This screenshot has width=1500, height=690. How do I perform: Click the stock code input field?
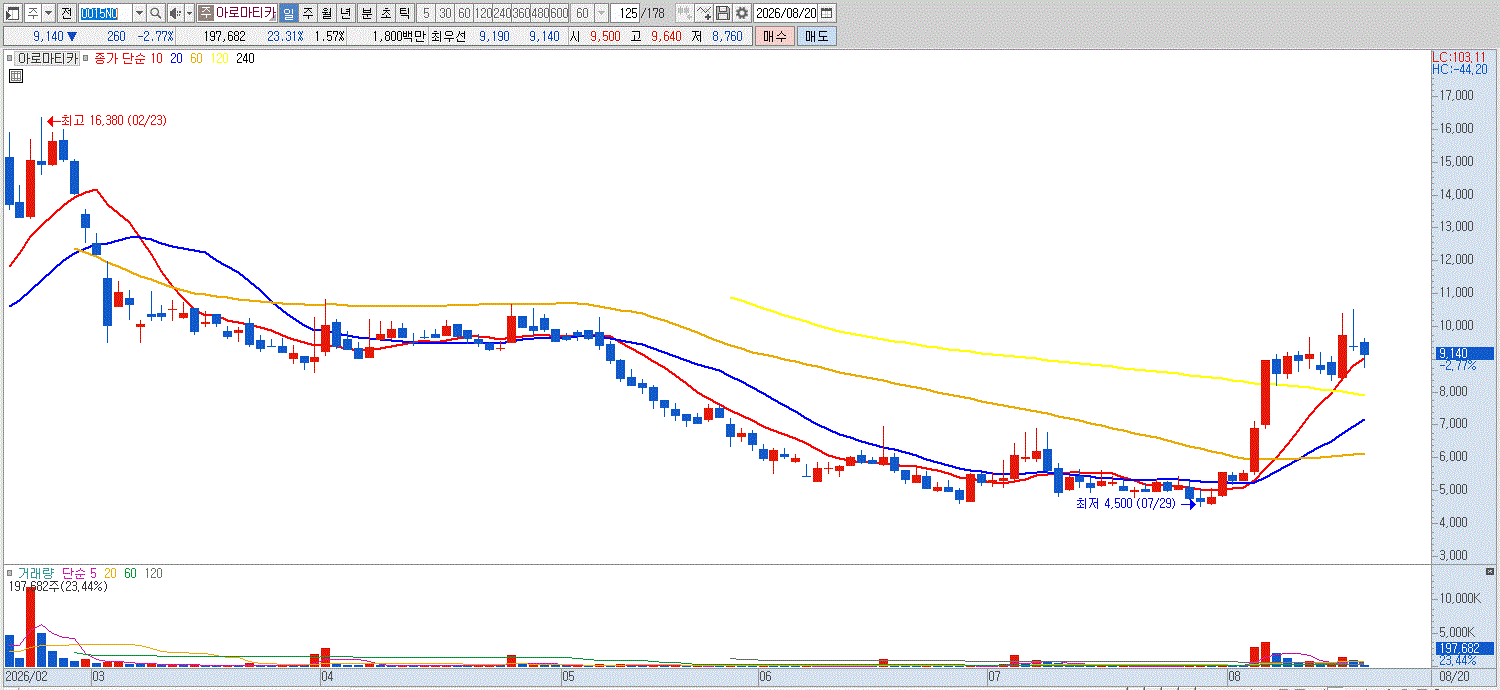[x=105, y=13]
